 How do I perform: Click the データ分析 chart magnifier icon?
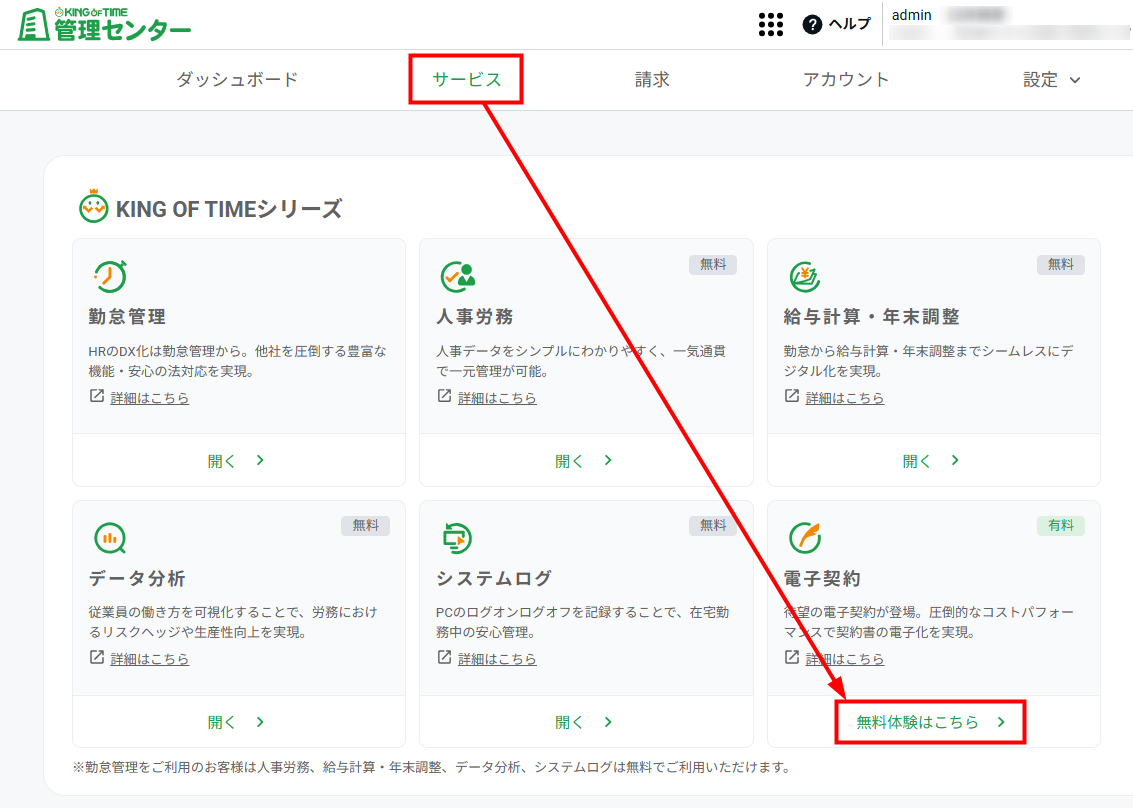click(110, 538)
